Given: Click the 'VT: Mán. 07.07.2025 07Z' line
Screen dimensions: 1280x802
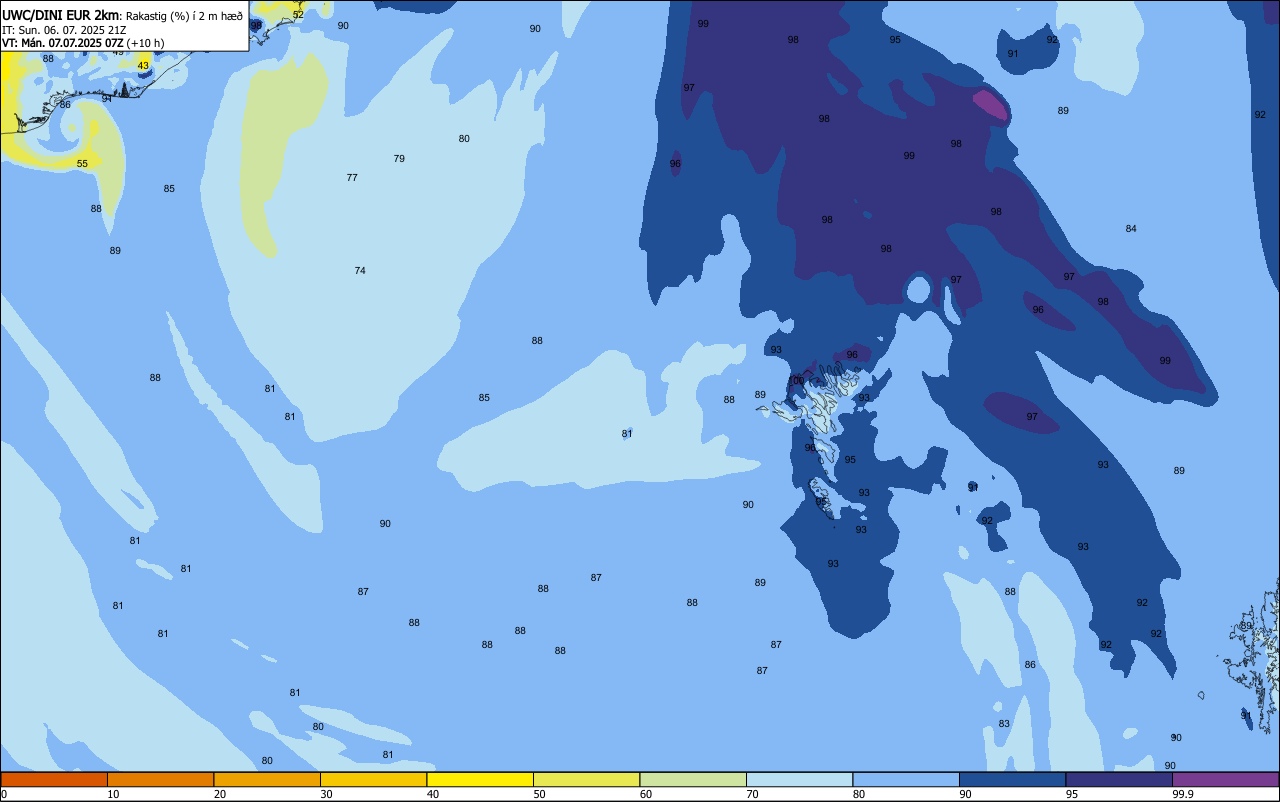Looking at the screenshot, I should click(x=62, y=43).
